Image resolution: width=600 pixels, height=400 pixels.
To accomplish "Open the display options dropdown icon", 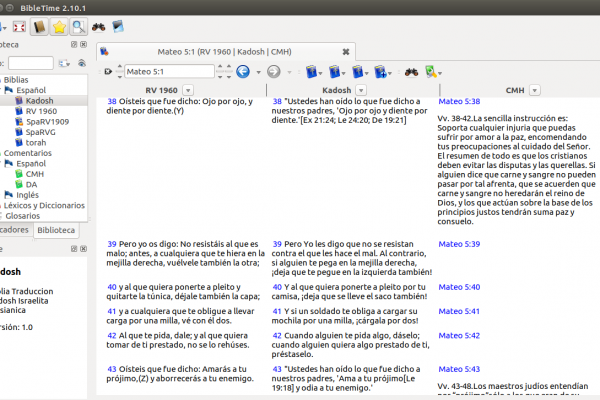I will 434,72.
